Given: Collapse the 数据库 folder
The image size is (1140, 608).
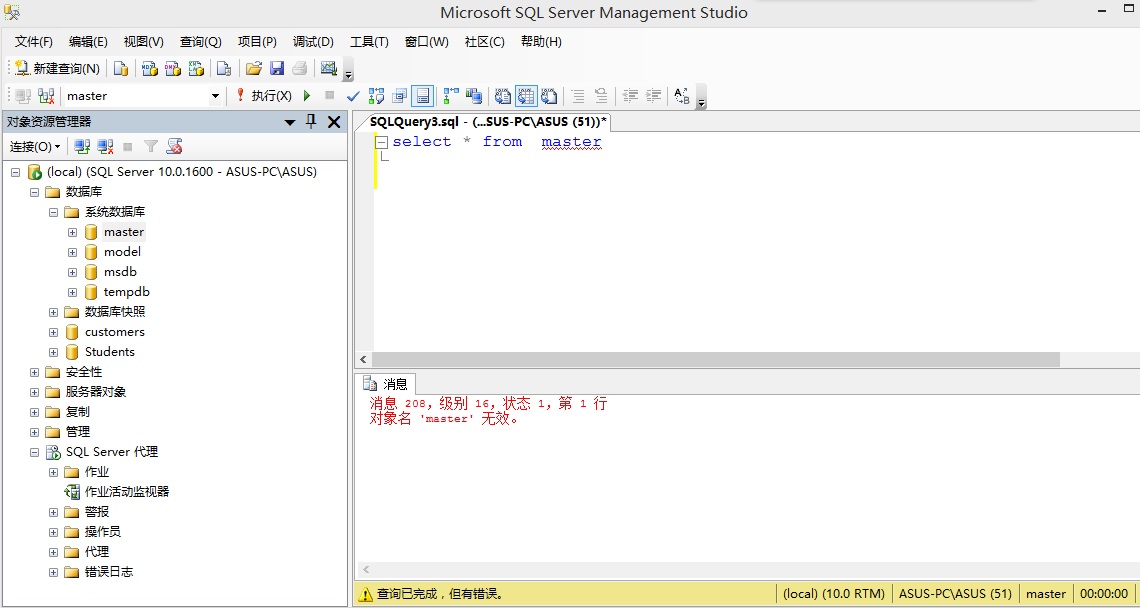Looking at the screenshot, I should [x=34, y=192].
